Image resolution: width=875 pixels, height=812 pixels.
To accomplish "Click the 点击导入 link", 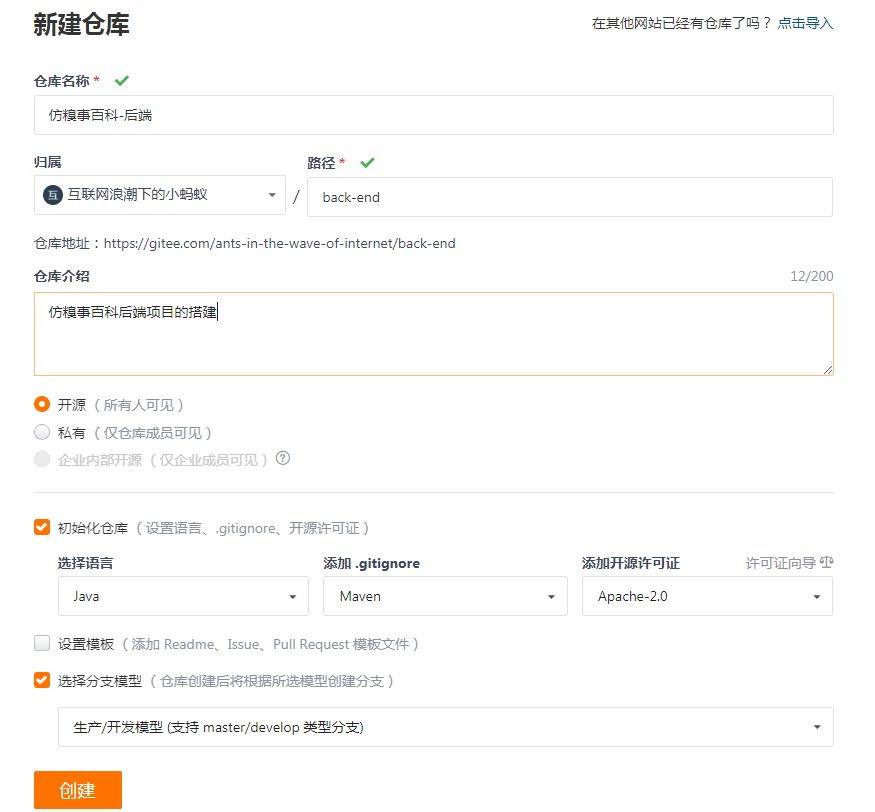I will click(x=805, y=23).
